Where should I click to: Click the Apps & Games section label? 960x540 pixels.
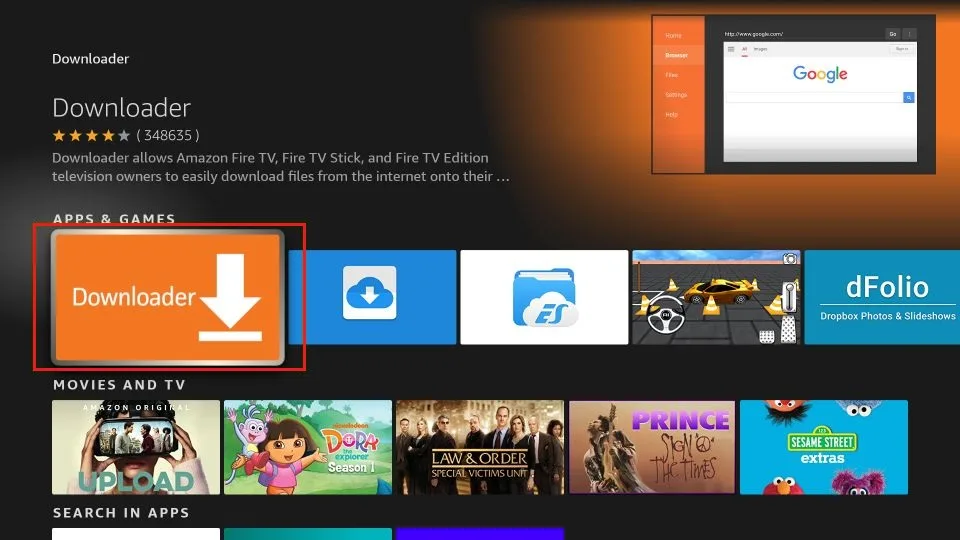[x=114, y=219]
